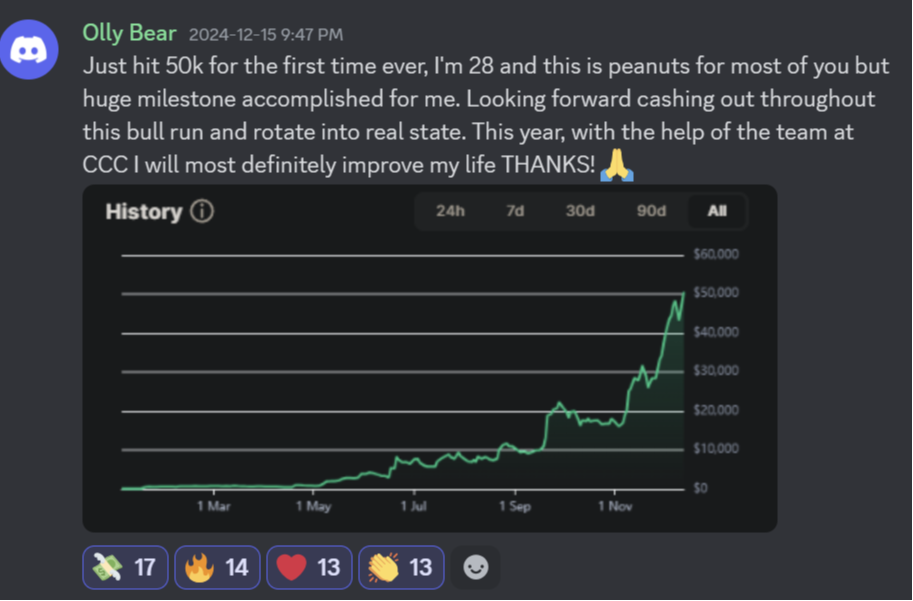Image resolution: width=913 pixels, height=601 pixels.
Task: Click the History heading label
Action: [x=144, y=211]
